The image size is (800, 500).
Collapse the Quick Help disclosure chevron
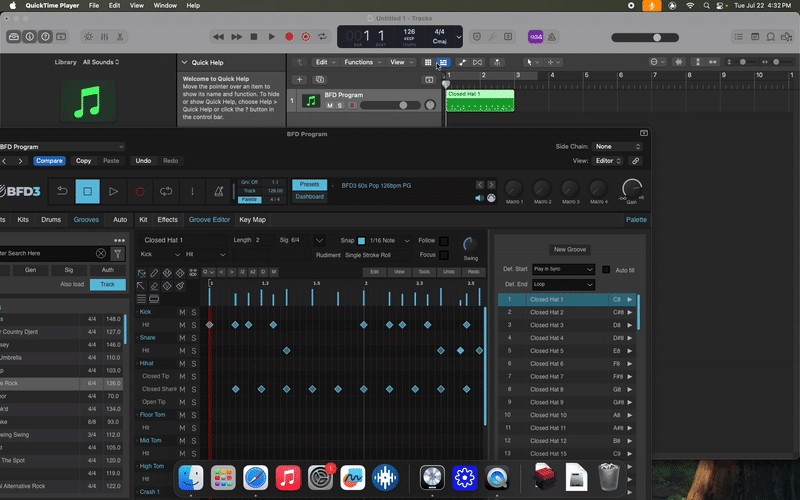coord(185,62)
